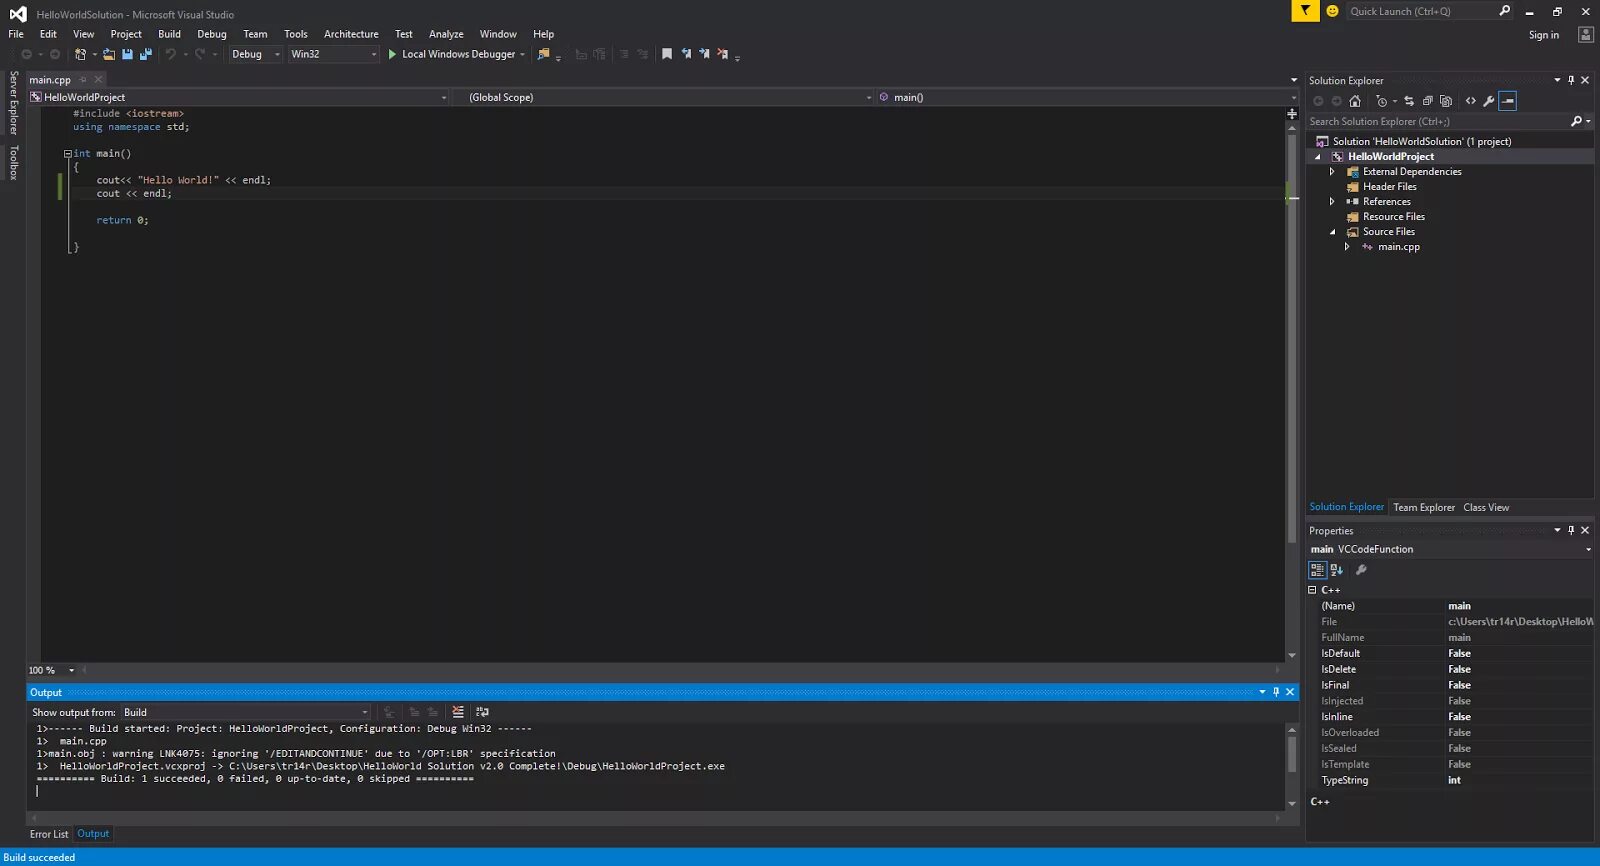Viewport: 1600px width, 866px height.
Task: Toggle auto-hide pin on Output panel
Action: (x=1276, y=692)
